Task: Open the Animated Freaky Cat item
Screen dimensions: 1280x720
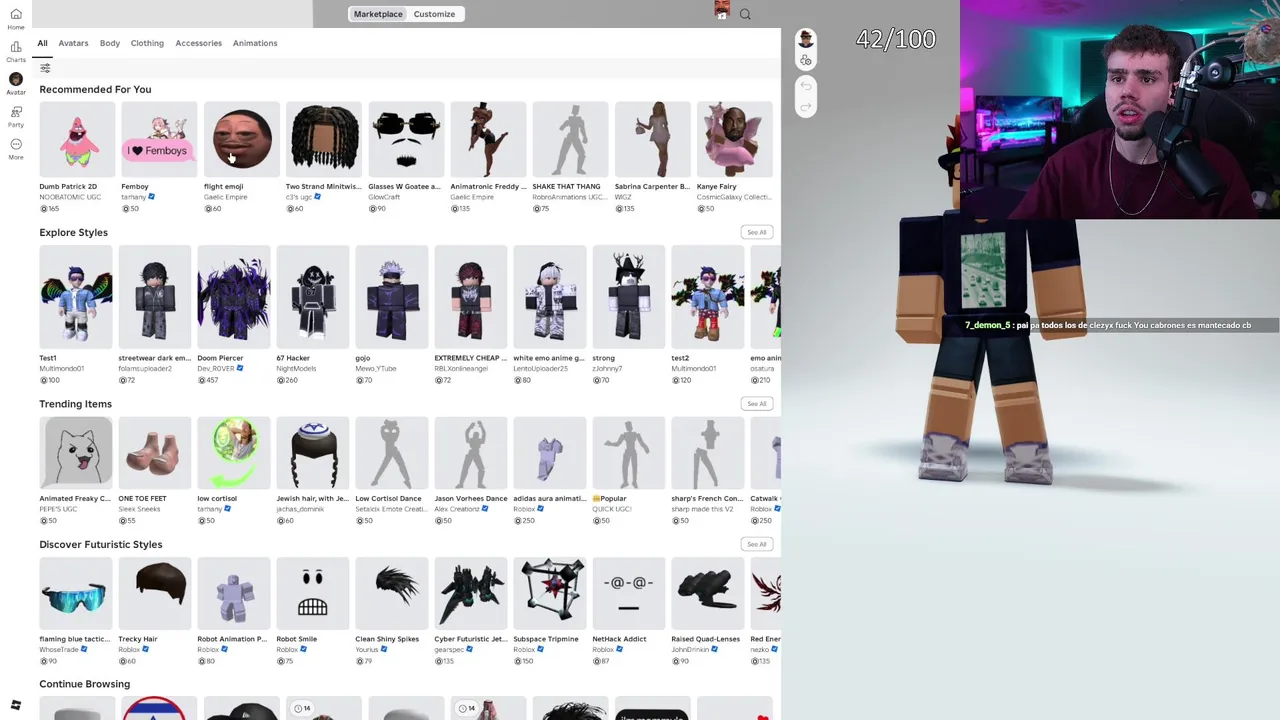Action: pyautogui.click(x=76, y=453)
